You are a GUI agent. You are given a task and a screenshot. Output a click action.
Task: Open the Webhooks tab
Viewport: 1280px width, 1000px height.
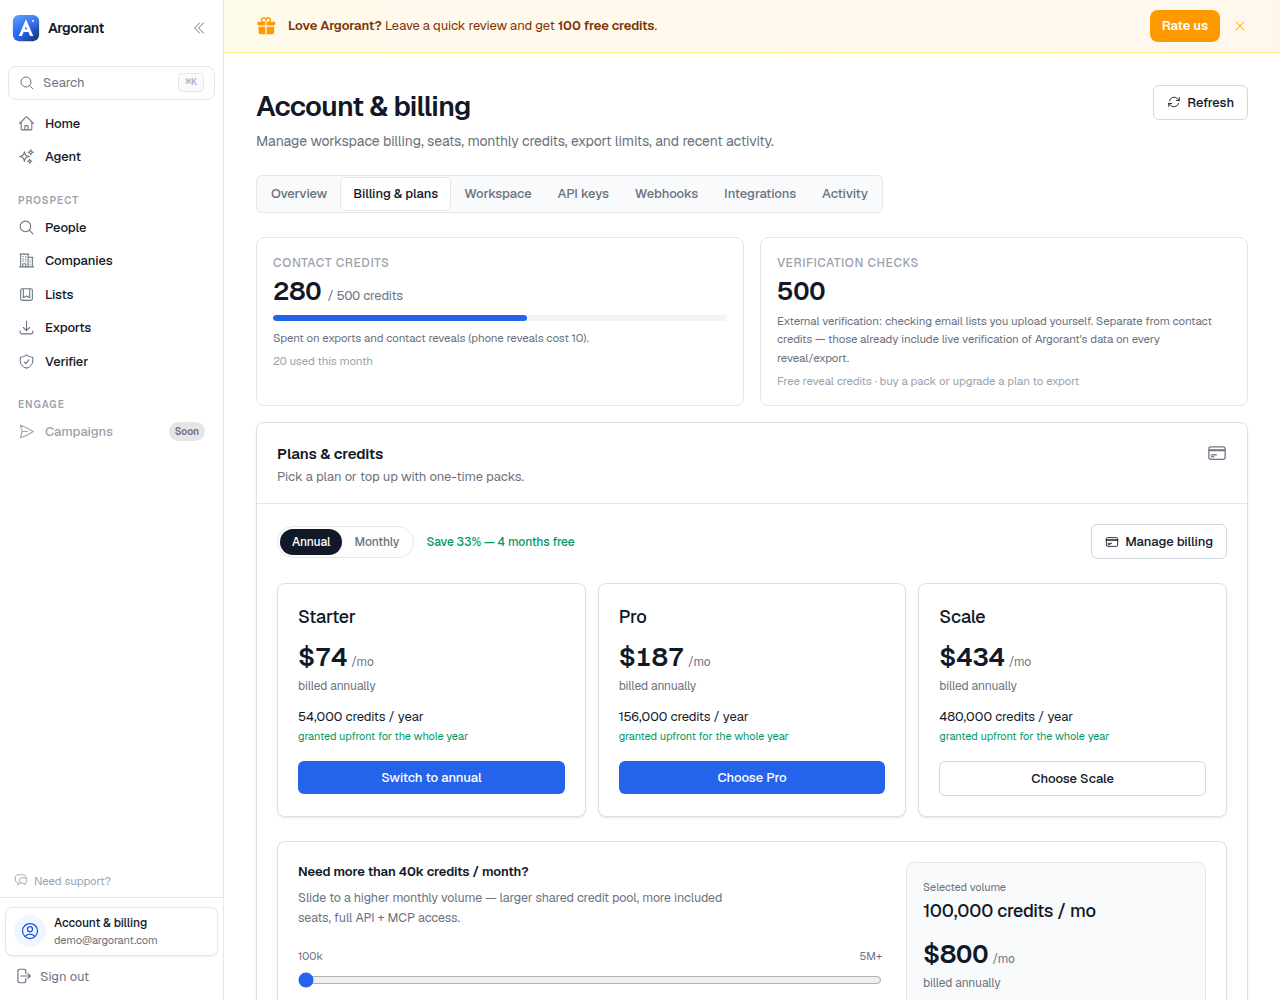(x=666, y=194)
